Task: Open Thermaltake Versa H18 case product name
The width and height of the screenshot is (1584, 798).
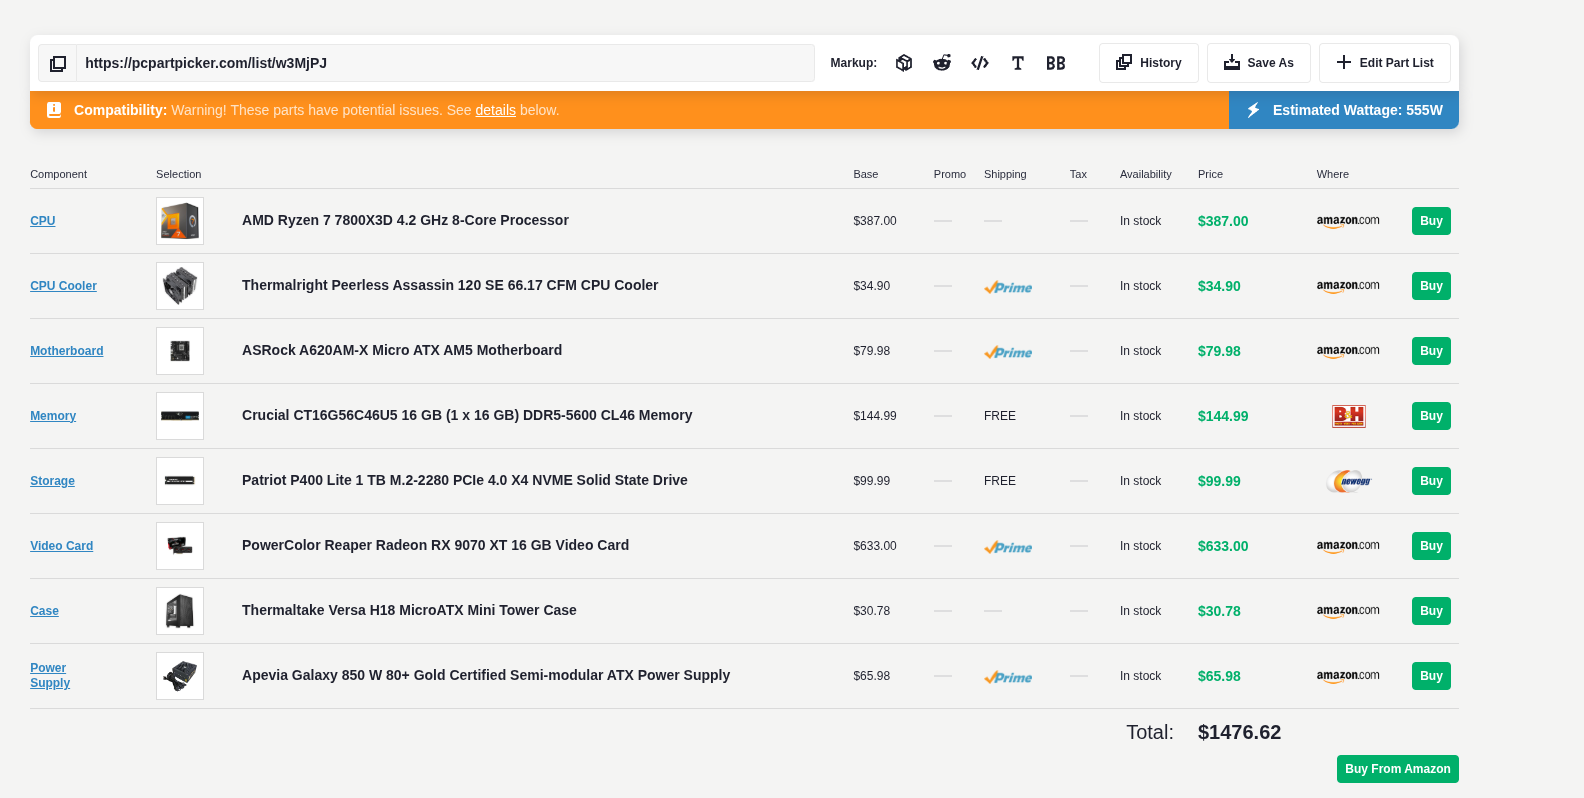Action: 409,610
